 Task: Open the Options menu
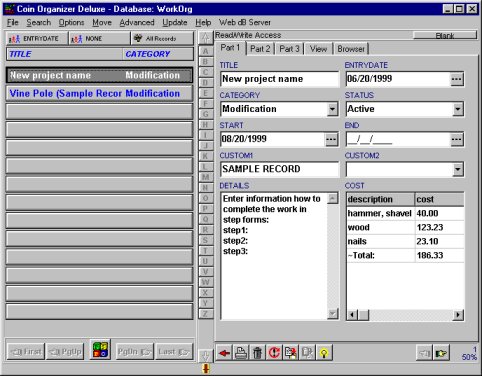(71, 23)
